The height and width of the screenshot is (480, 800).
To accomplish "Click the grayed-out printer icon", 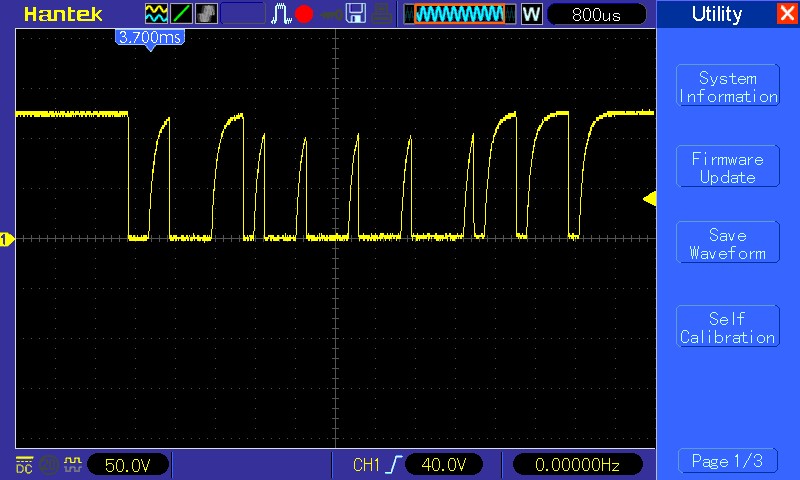I will [x=382, y=14].
